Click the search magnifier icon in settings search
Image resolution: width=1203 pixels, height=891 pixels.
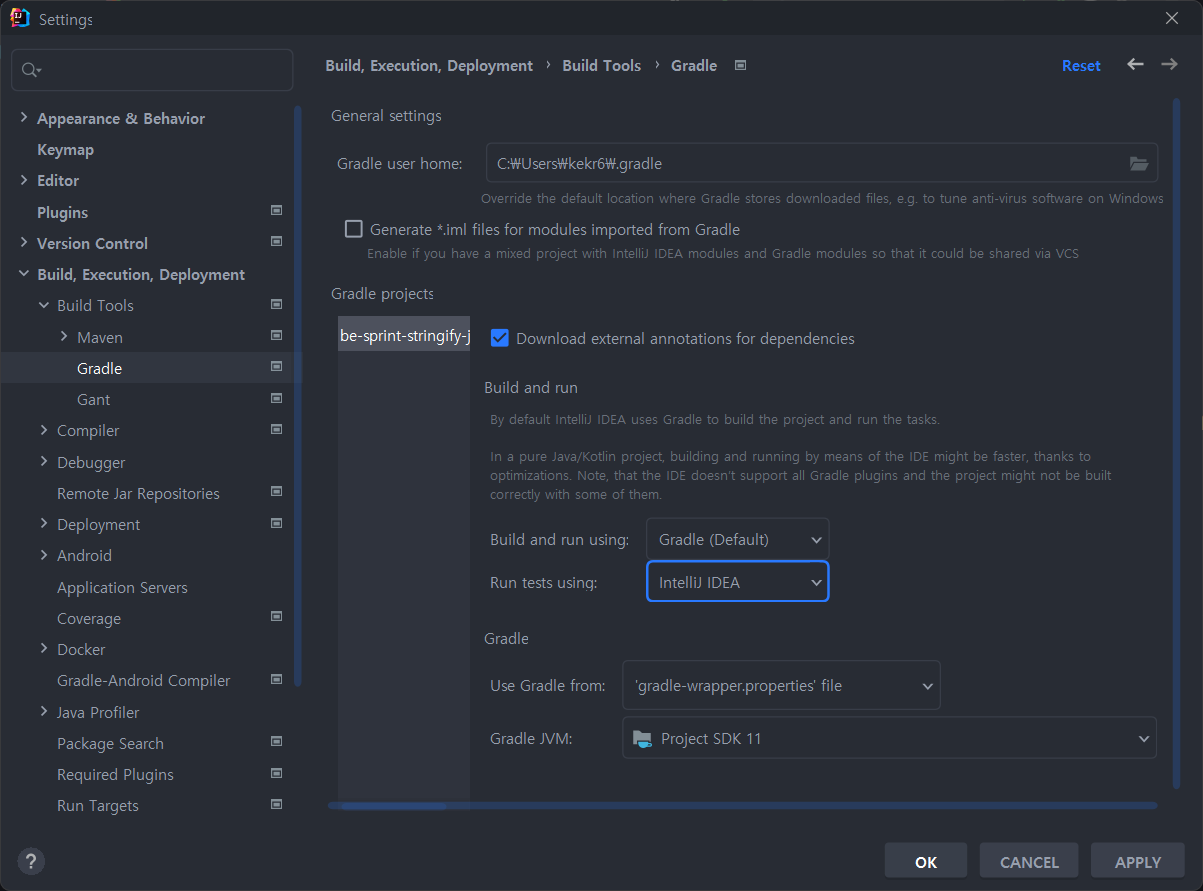click(x=30, y=70)
